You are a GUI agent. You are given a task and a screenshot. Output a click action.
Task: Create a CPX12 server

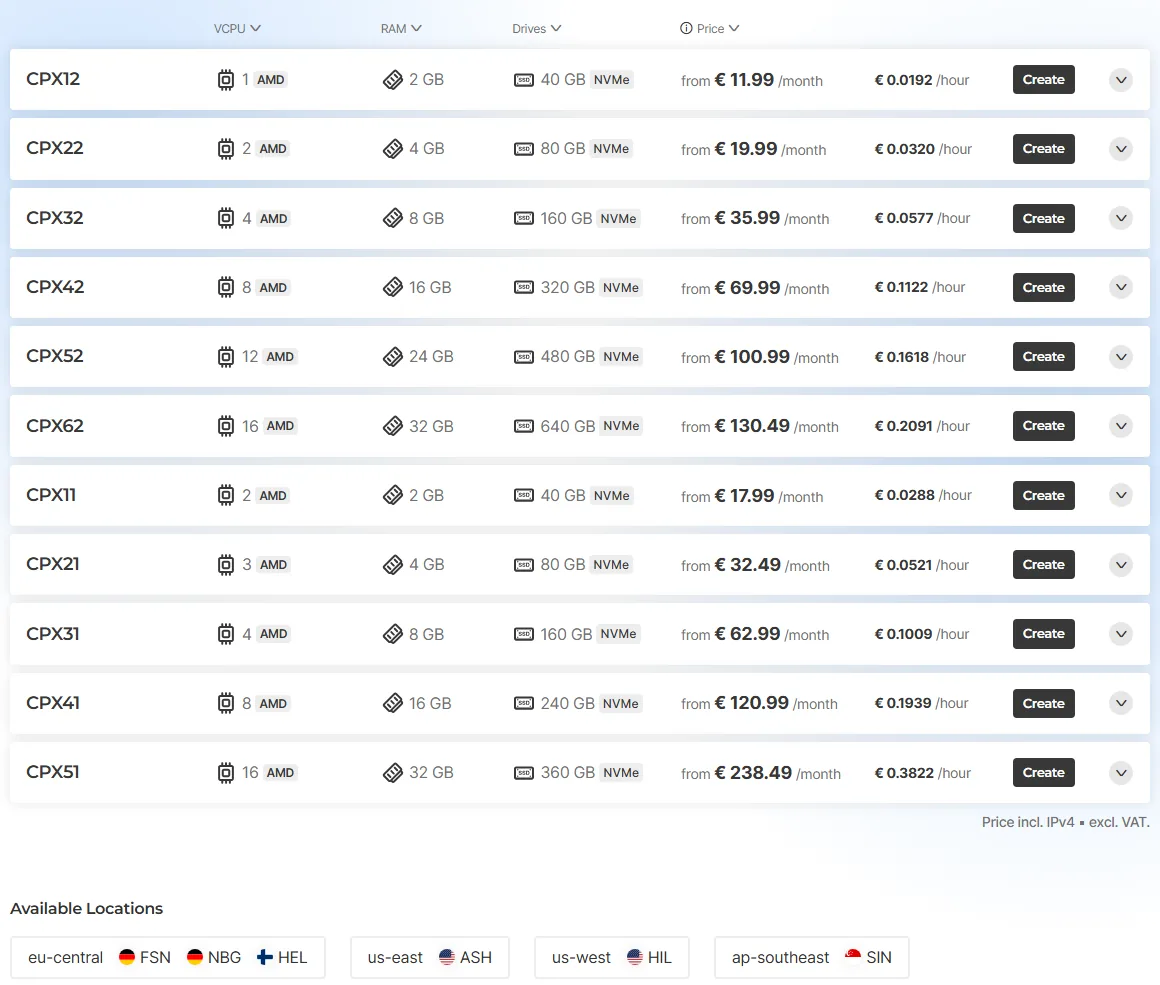coord(1043,80)
